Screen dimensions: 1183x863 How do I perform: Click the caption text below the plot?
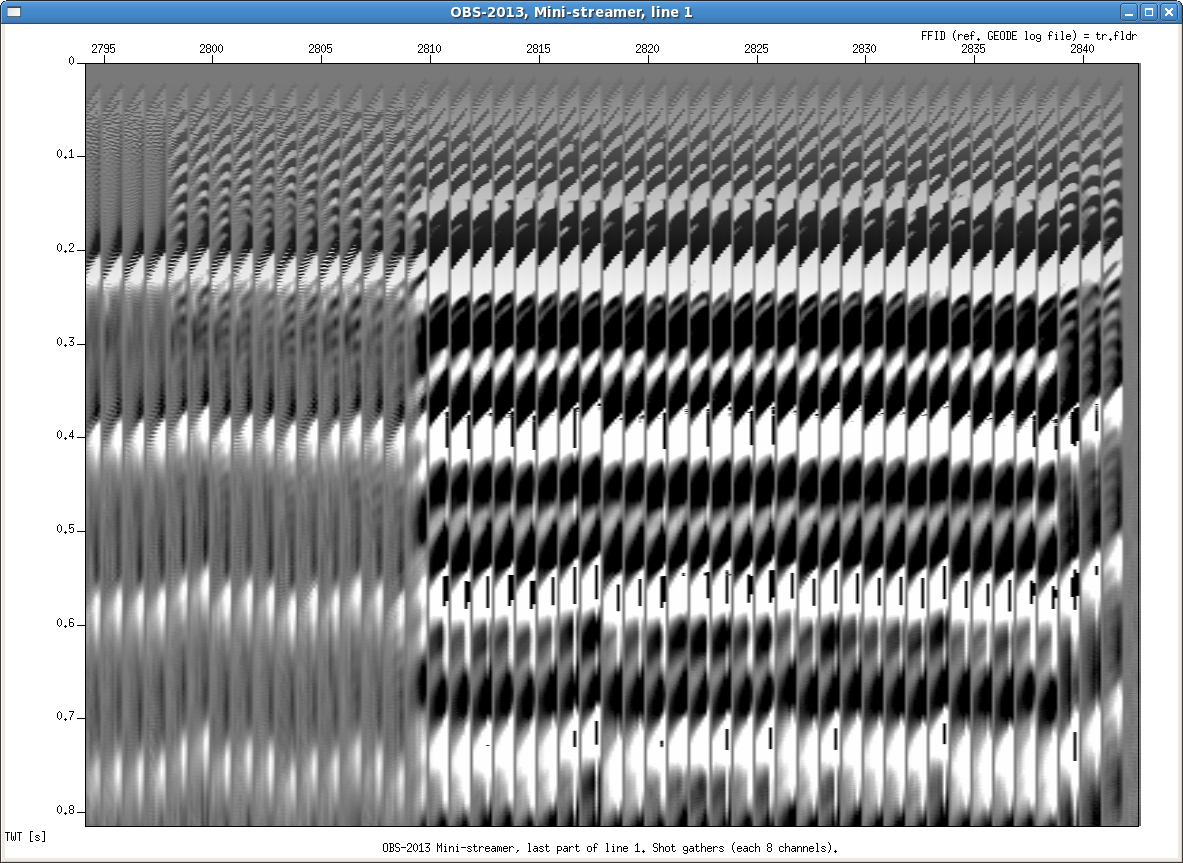coord(609,848)
